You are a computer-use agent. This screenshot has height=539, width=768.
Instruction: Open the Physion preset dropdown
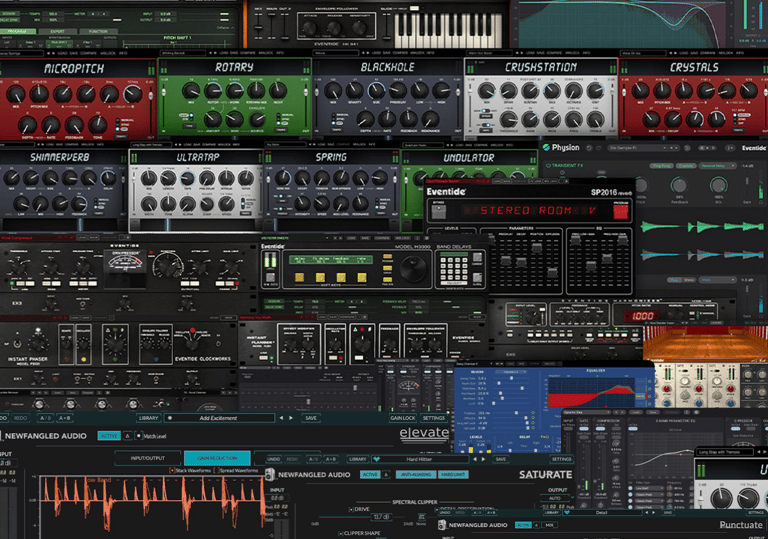[x=644, y=147]
